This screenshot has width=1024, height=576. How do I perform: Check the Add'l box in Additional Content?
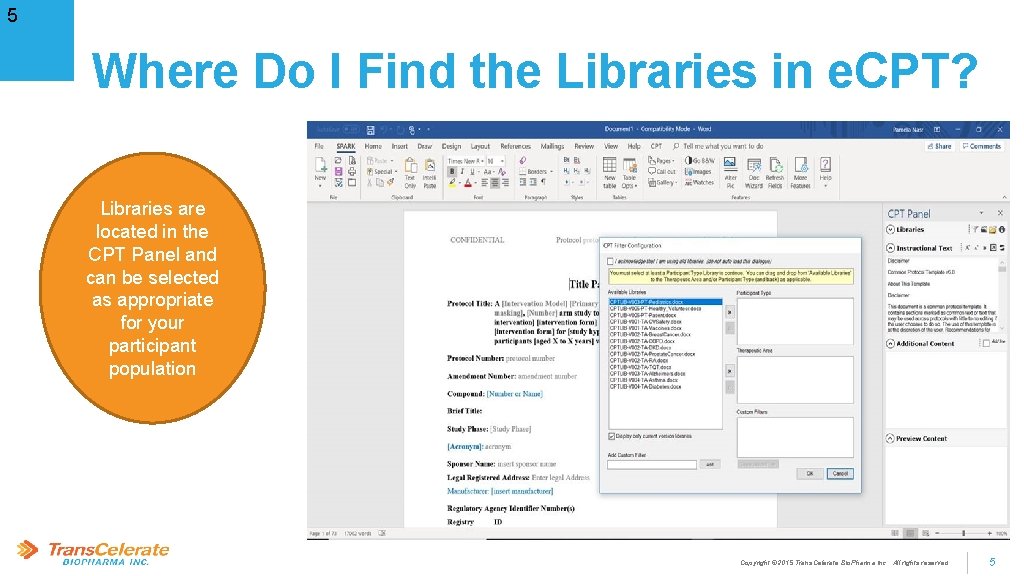pyautogui.click(x=986, y=341)
